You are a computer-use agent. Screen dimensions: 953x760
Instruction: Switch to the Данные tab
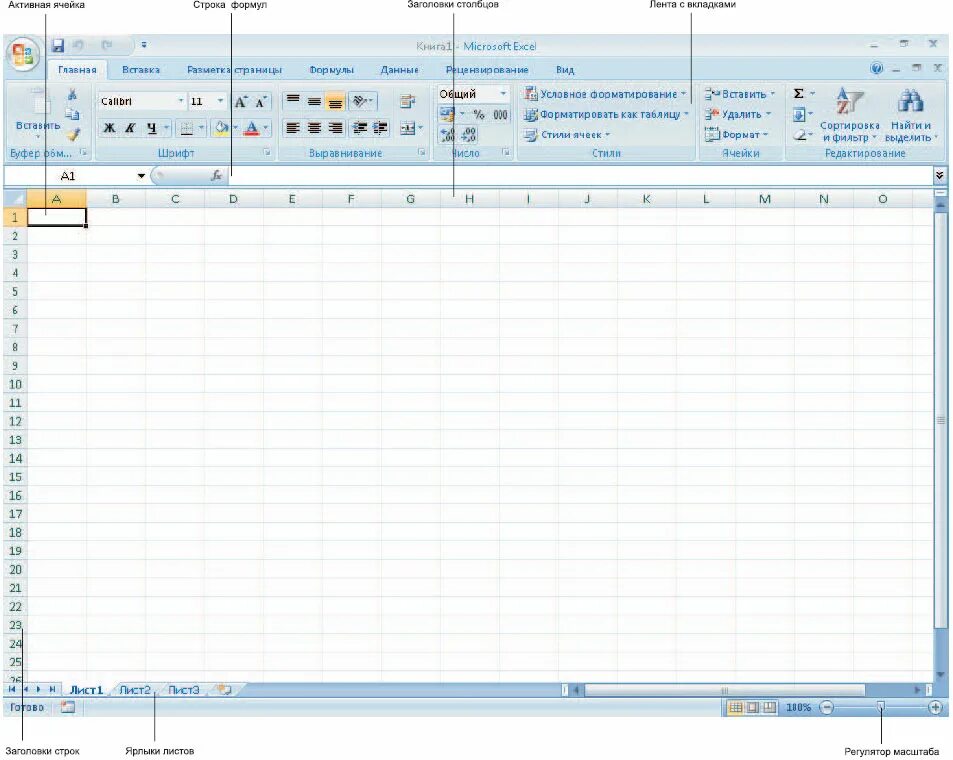coord(399,70)
